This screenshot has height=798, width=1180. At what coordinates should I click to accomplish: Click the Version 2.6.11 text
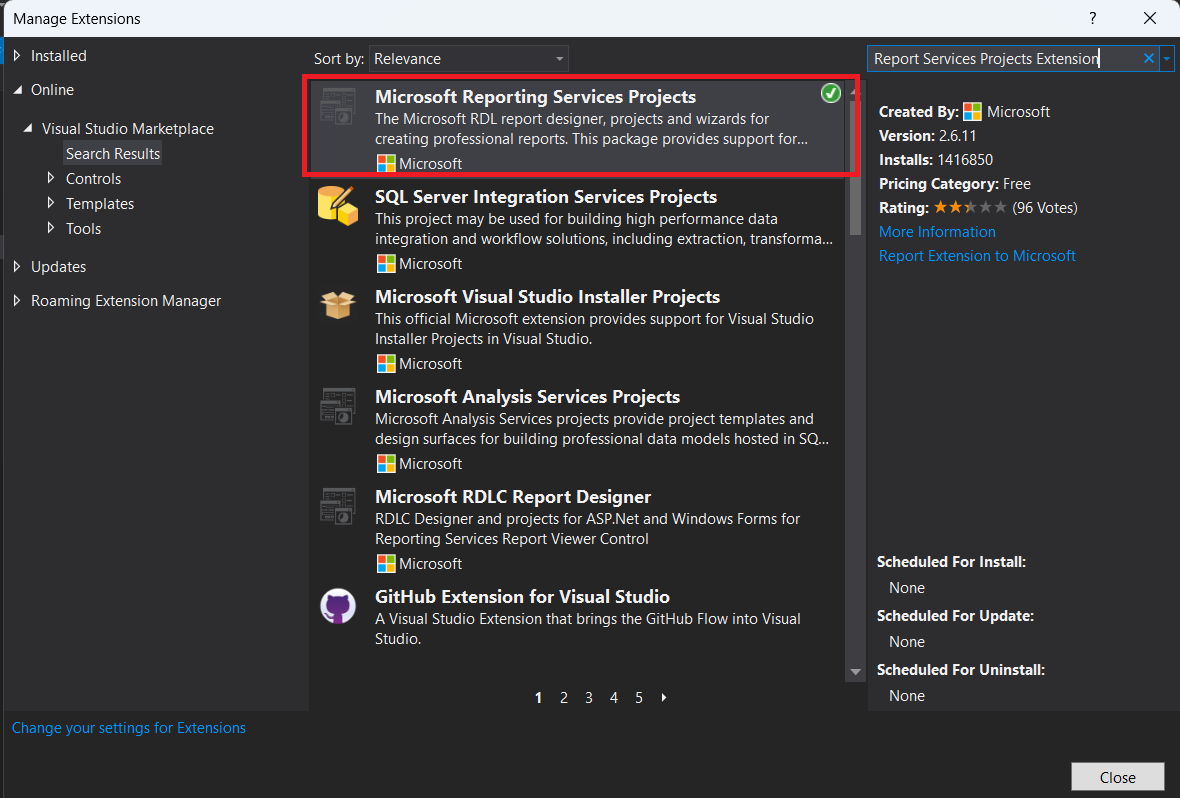(927, 136)
